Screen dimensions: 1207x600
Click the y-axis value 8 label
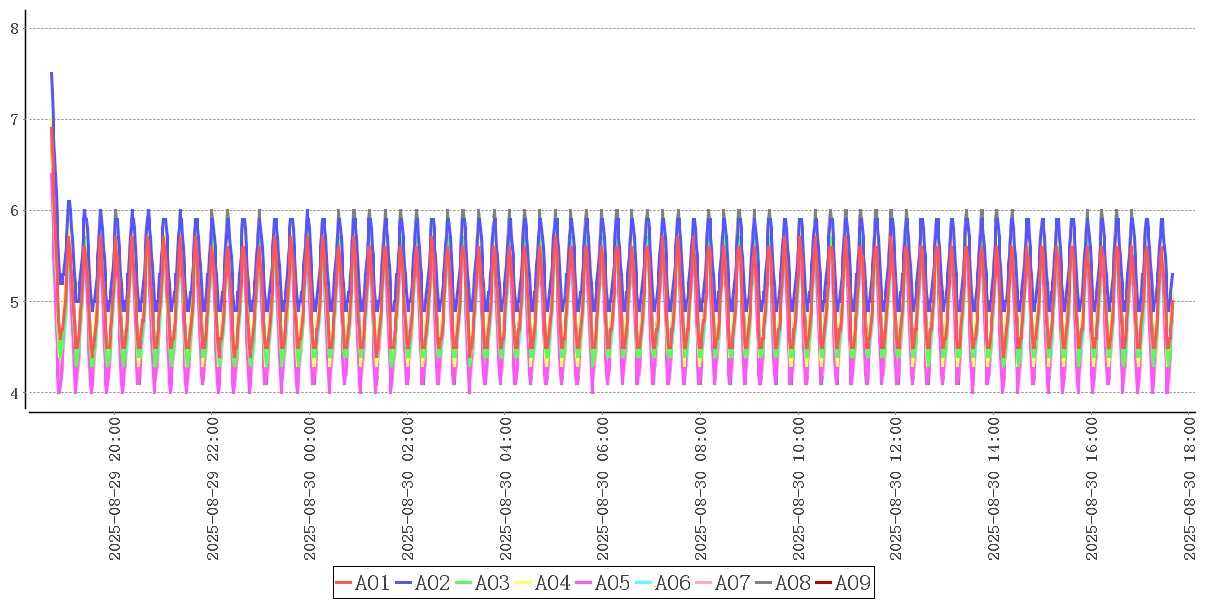tap(15, 29)
